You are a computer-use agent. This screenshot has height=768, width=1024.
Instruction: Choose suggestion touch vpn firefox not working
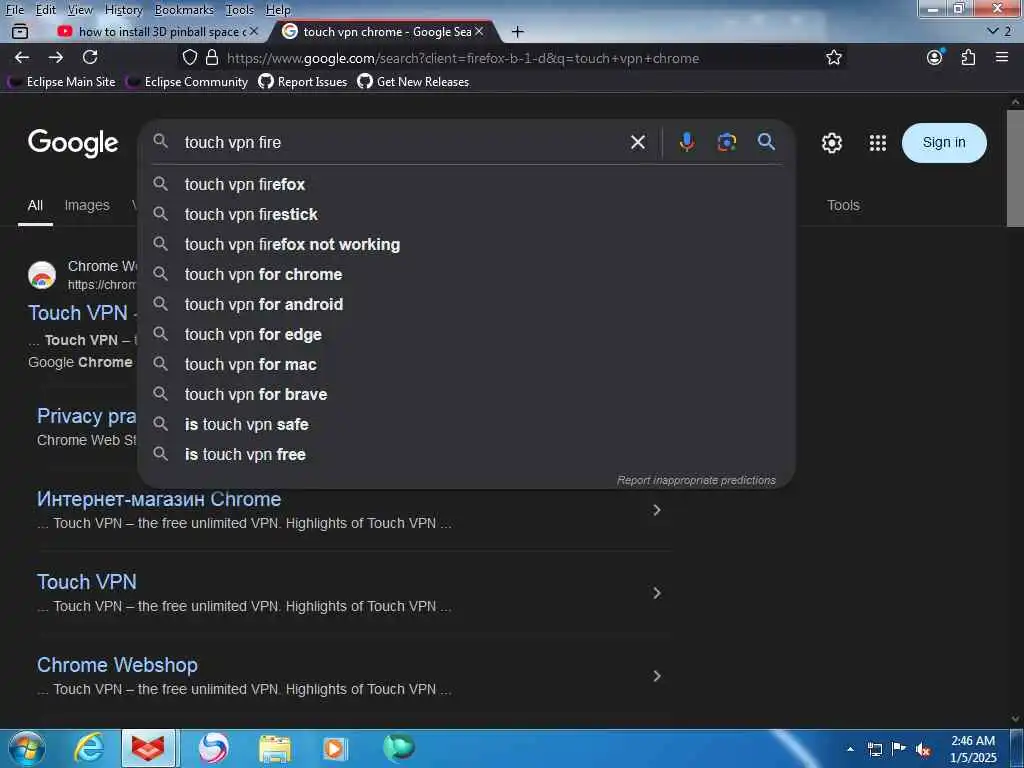(x=466, y=244)
